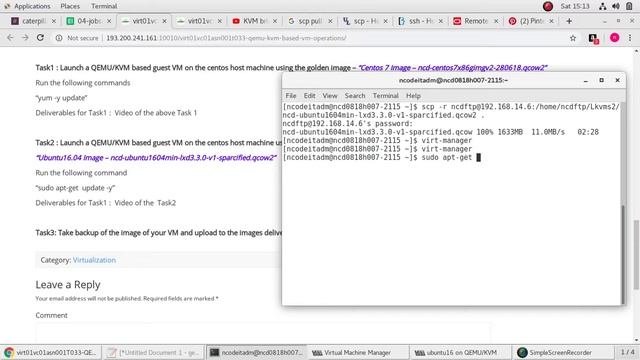Viewport: 640px width, 360px height.
Task: Close the scp pull Google tab
Action: (330, 21)
